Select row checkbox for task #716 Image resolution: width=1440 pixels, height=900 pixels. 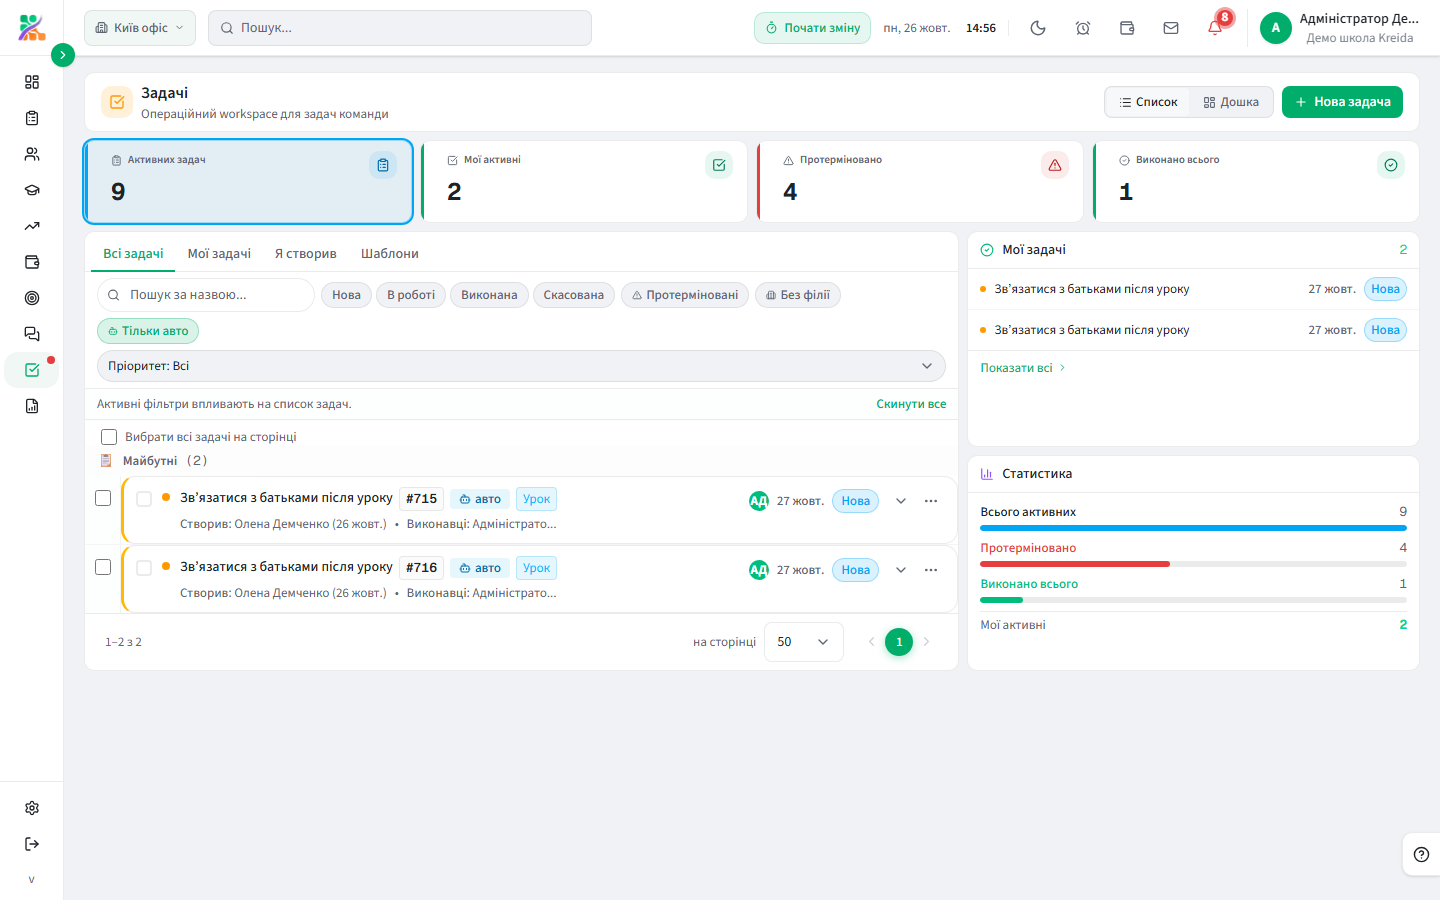point(103,567)
